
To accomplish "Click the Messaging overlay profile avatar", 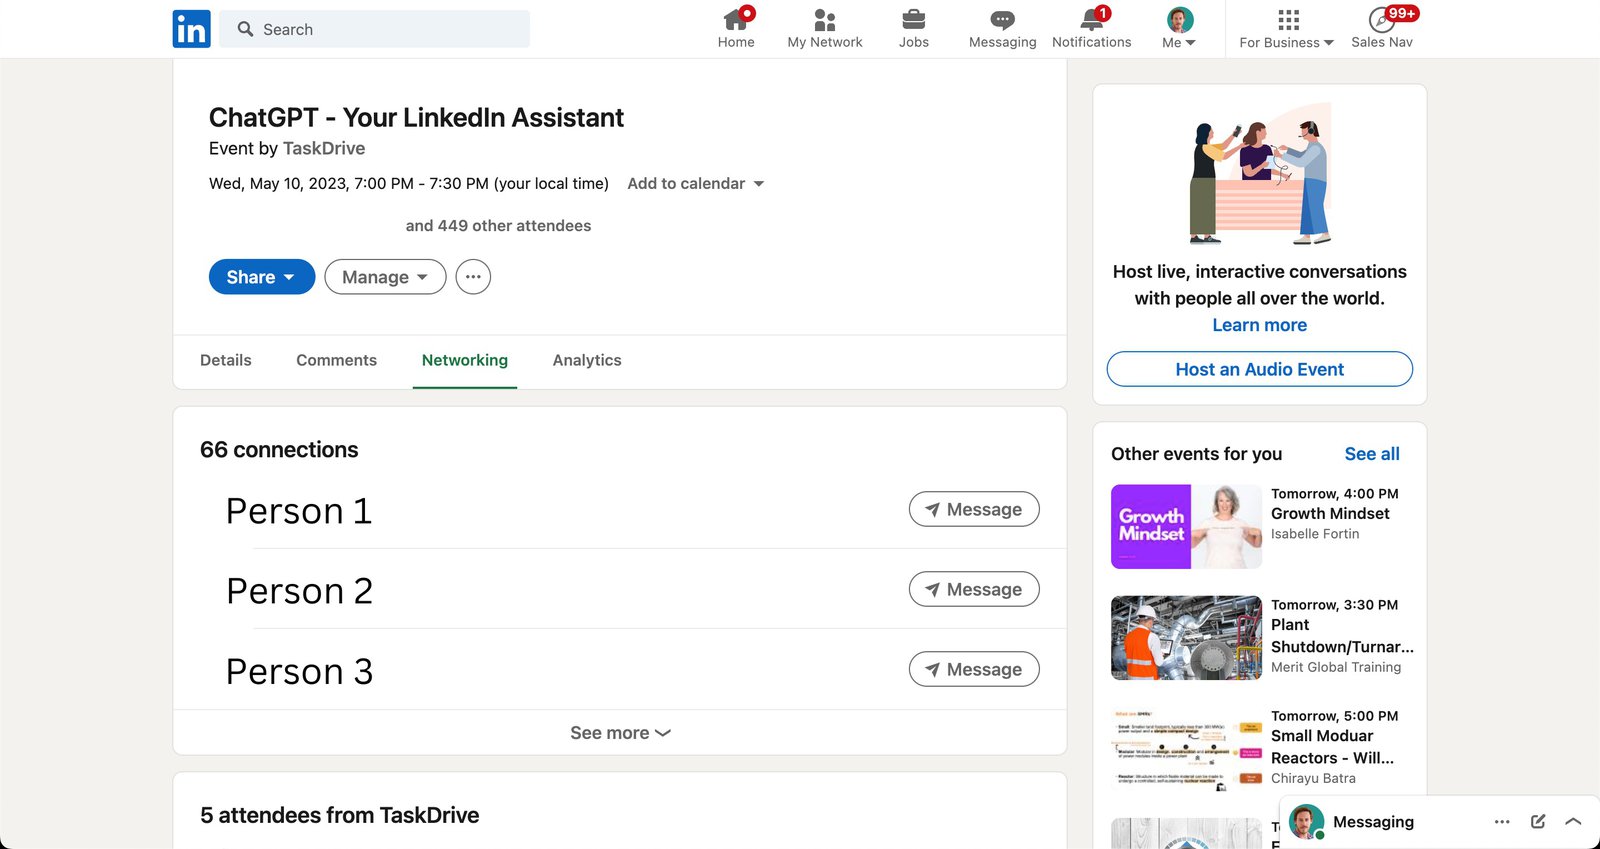I will tap(1306, 822).
